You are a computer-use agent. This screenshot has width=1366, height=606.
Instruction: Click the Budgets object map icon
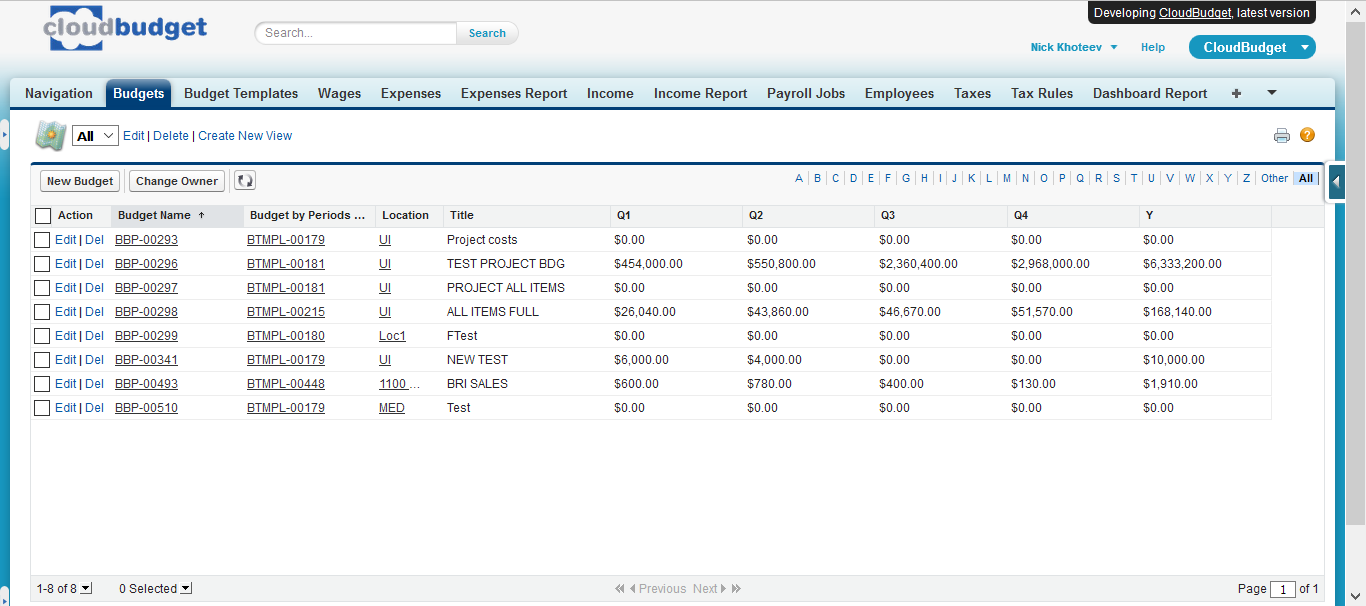point(50,135)
